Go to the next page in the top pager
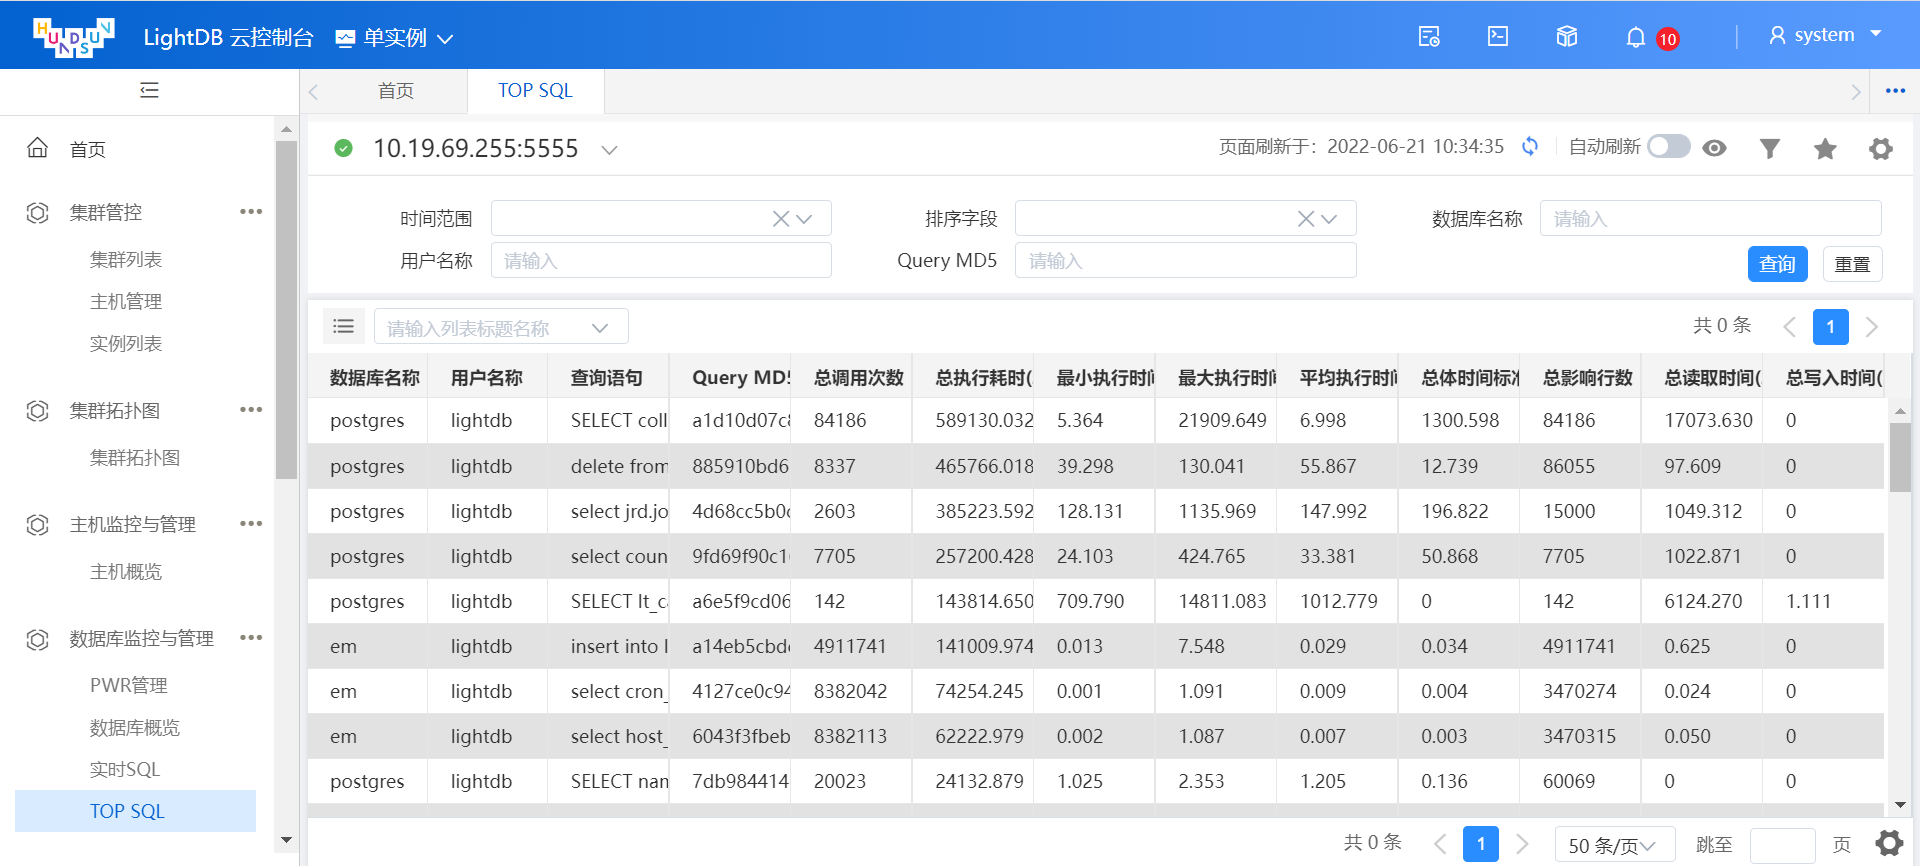The width and height of the screenshot is (1920, 866). tap(1872, 327)
